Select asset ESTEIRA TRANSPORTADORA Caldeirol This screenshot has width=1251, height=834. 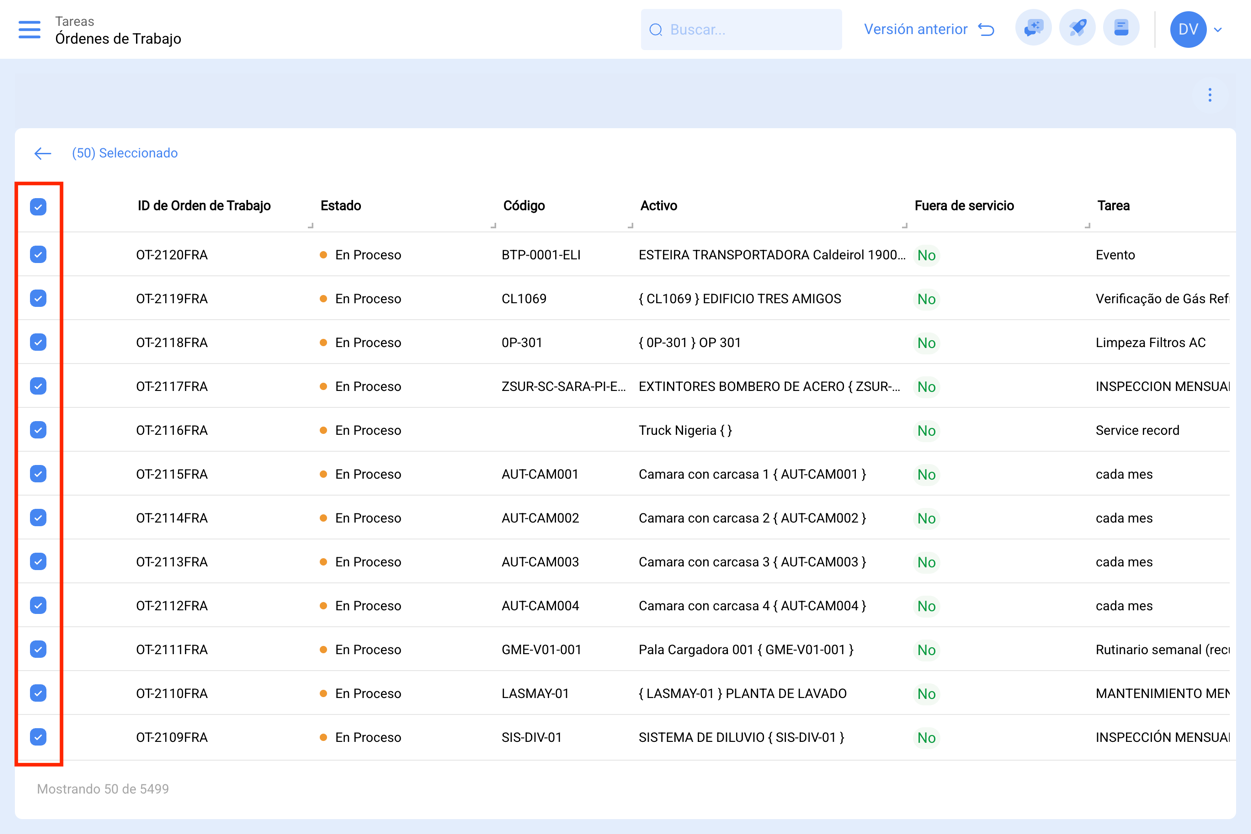(772, 255)
